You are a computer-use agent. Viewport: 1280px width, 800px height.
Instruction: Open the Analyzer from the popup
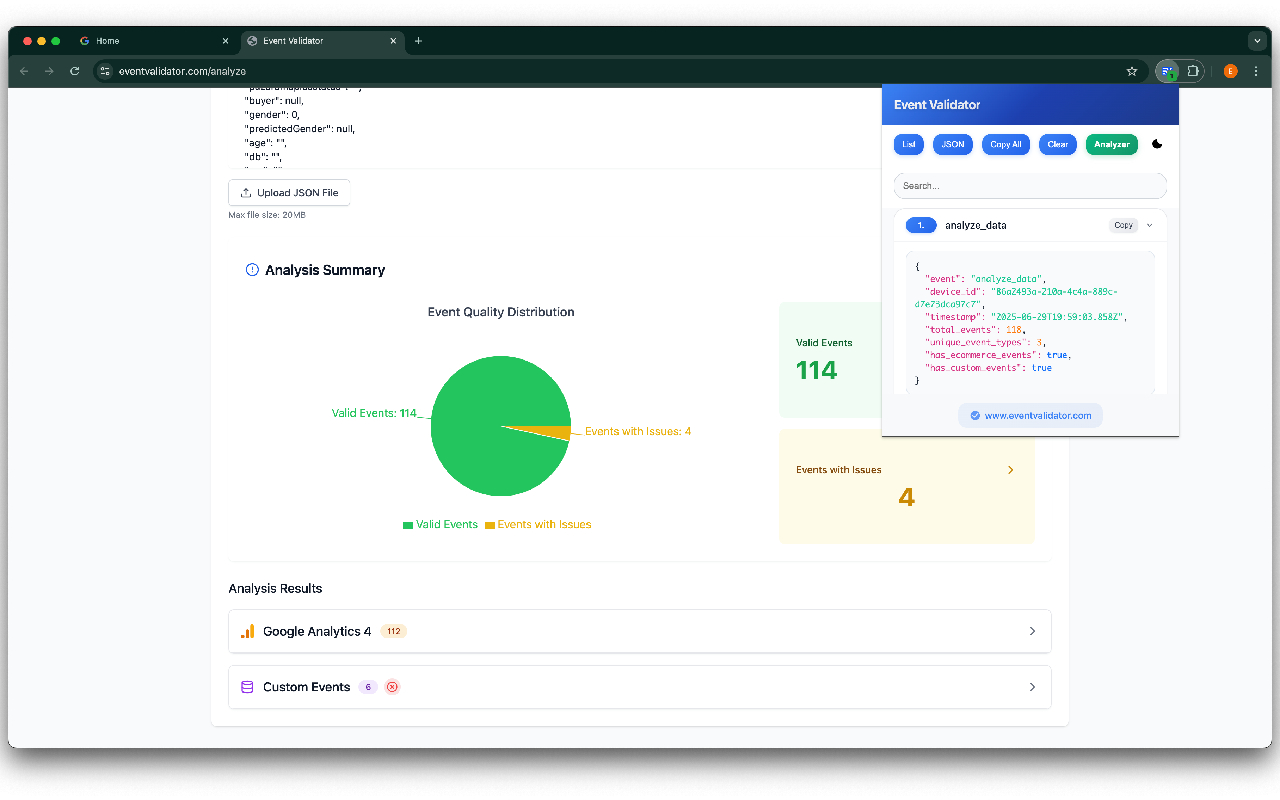[1112, 144]
